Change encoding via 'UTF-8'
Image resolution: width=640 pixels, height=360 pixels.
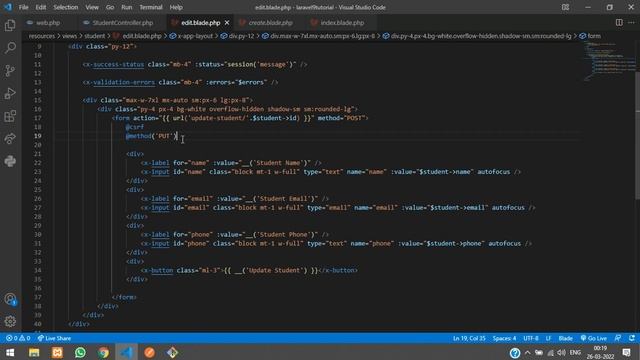[x=531, y=338]
